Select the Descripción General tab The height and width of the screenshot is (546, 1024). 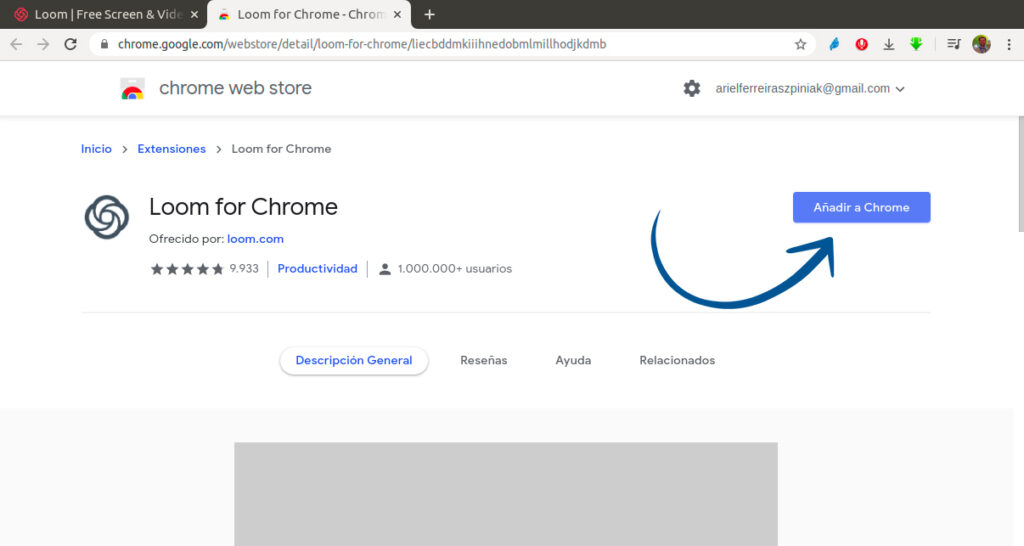click(x=354, y=361)
